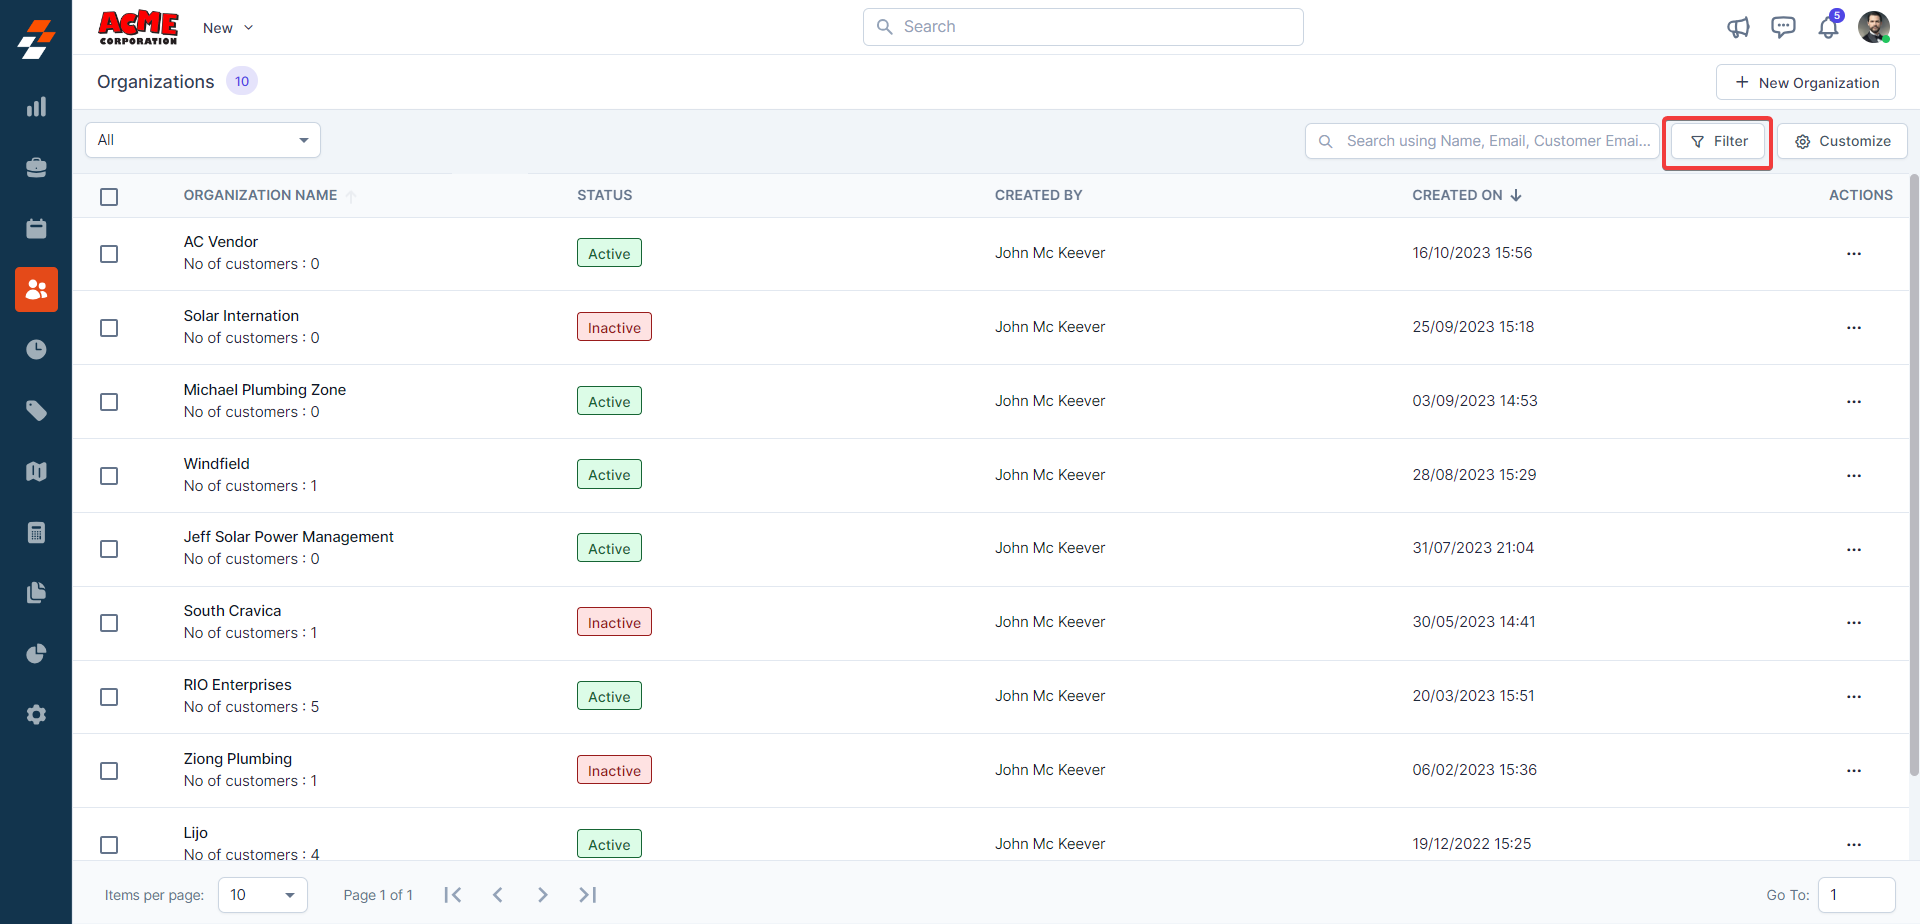Open the items per page dropdown
The image size is (1920, 924).
click(x=262, y=895)
